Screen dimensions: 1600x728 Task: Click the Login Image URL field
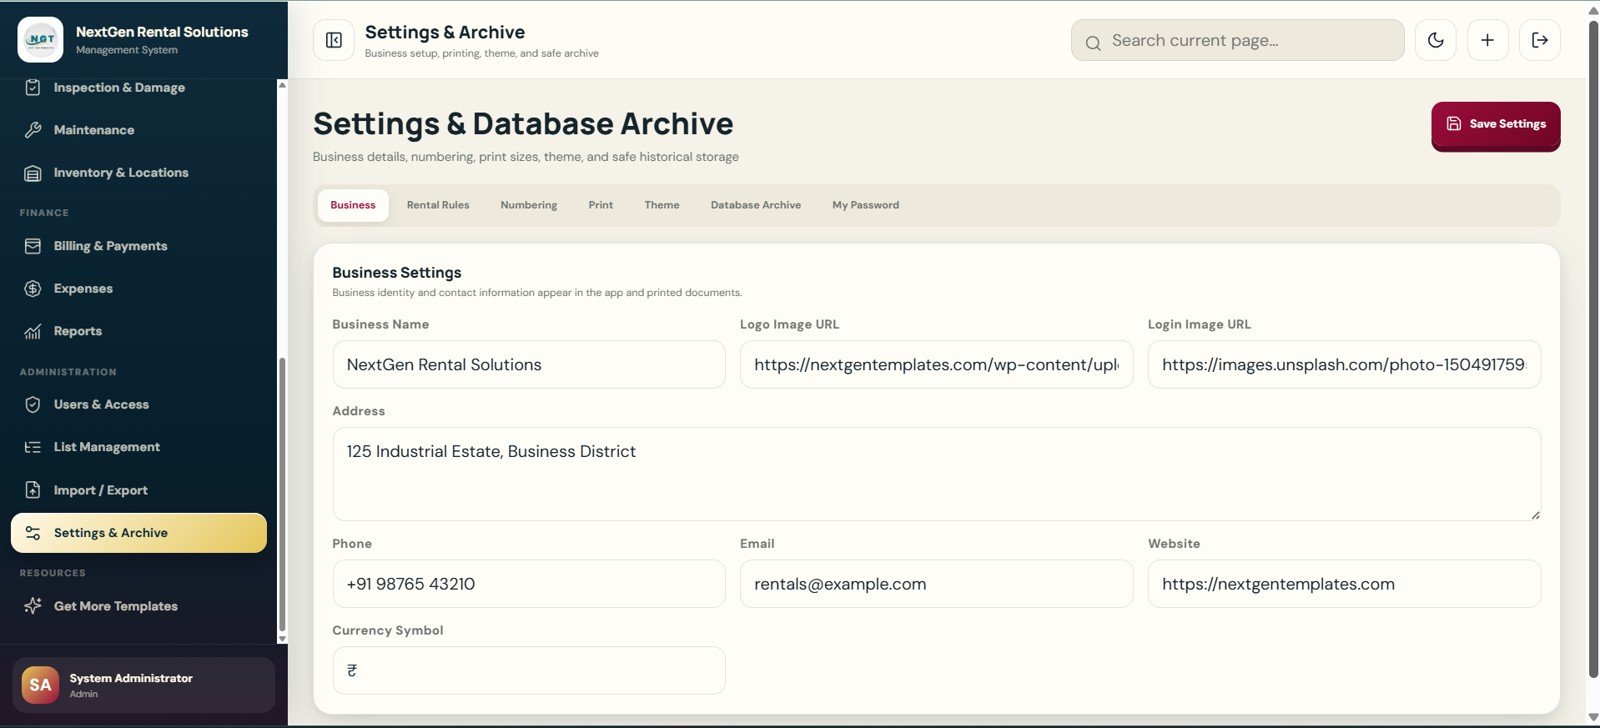point(1344,365)
